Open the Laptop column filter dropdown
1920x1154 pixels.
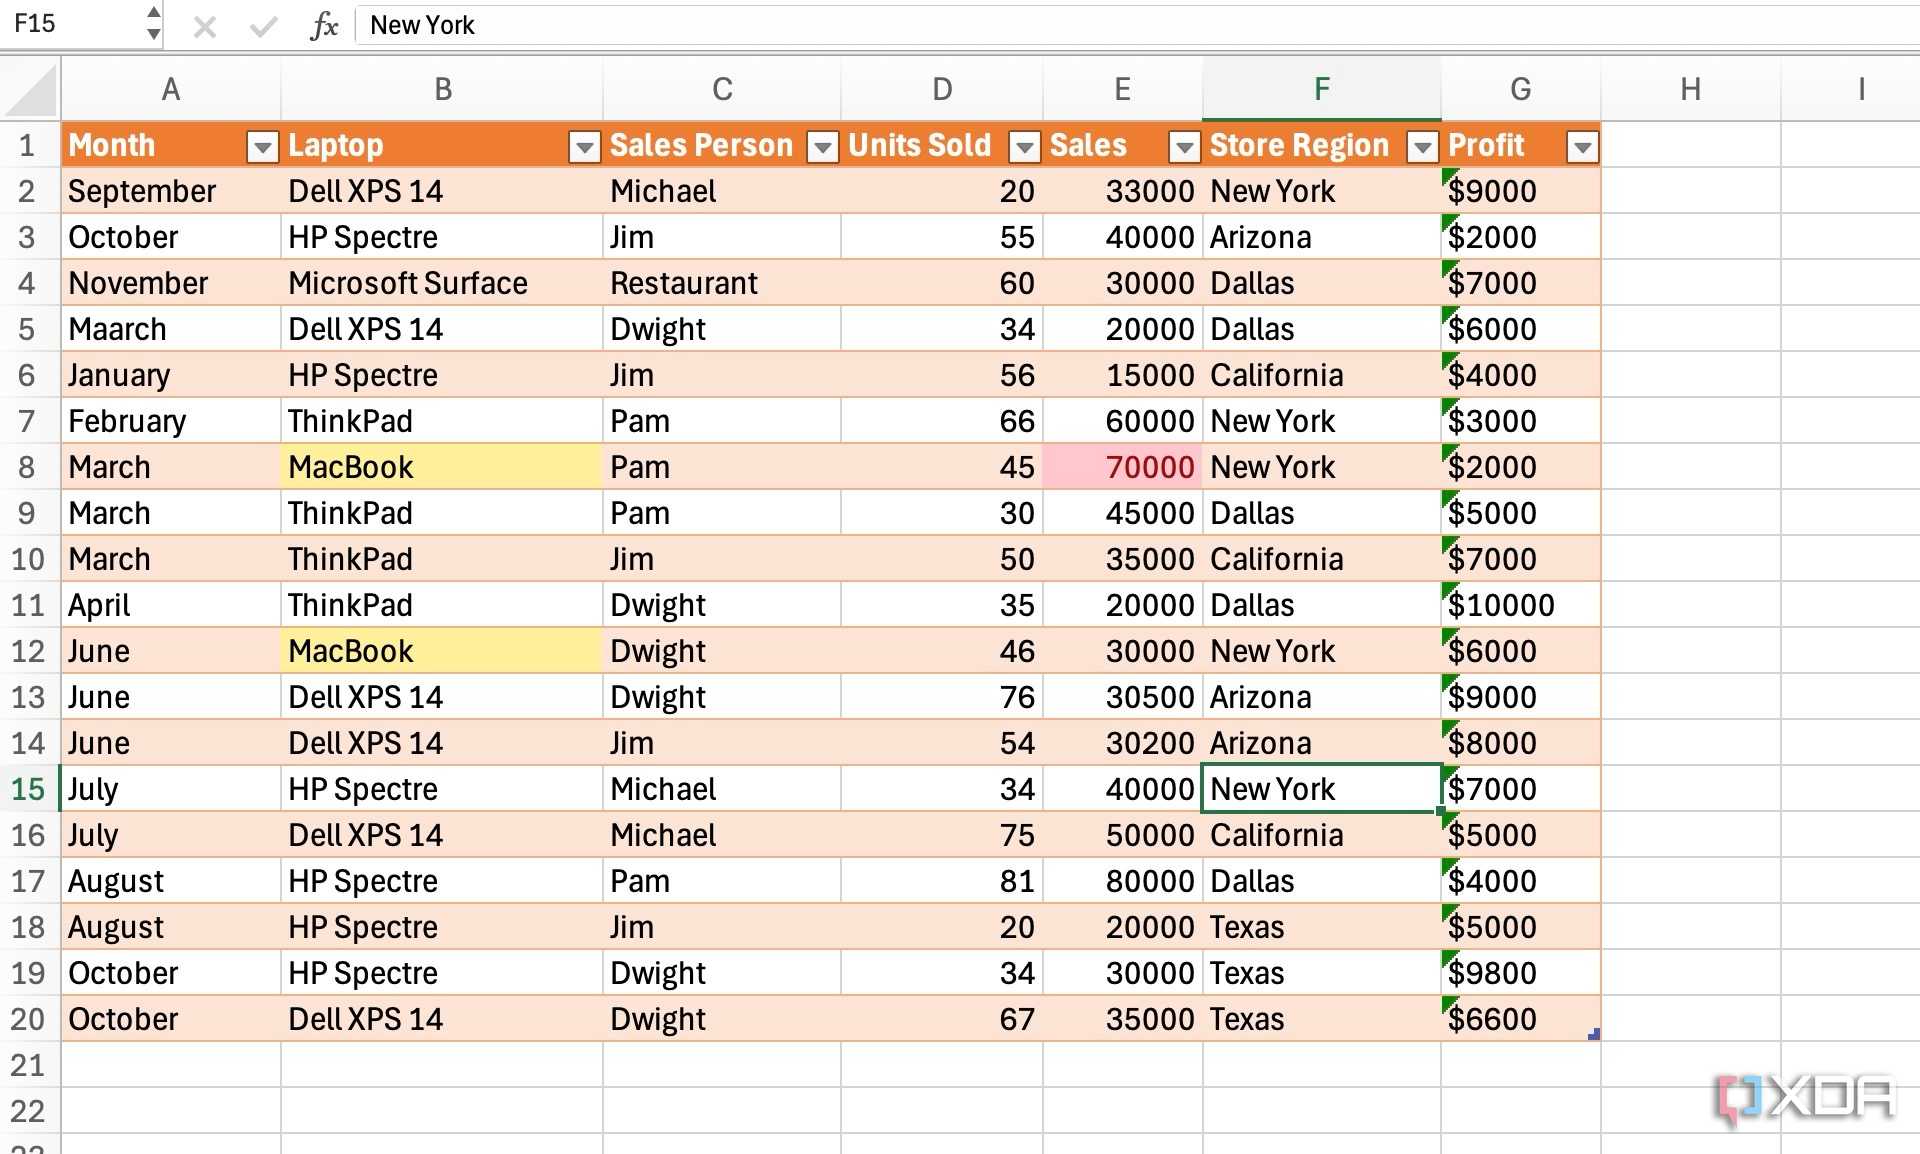584,148
